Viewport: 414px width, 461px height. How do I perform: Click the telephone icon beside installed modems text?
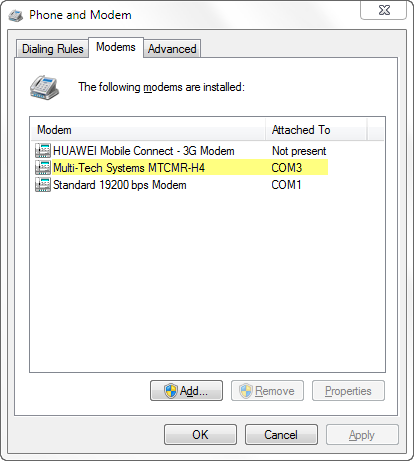[x=44, y=88]
